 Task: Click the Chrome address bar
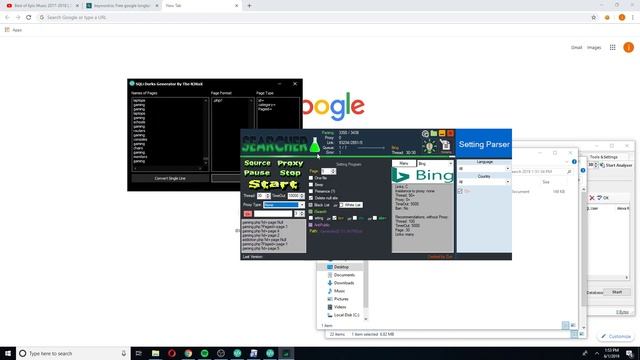tap(314, 18)
